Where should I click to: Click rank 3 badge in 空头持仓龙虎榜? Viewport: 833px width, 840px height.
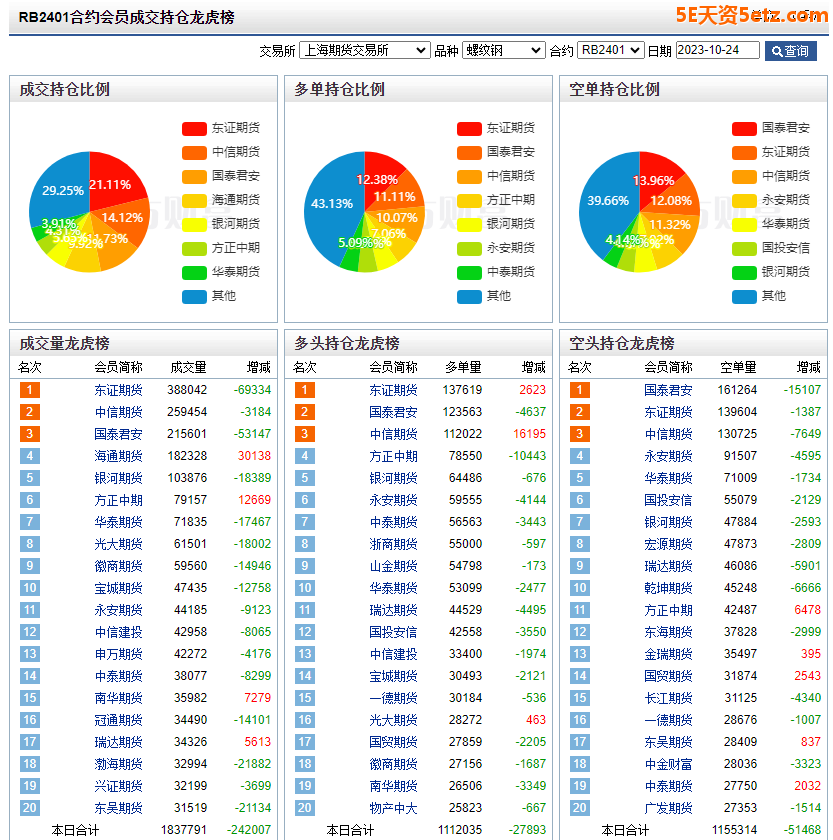[x=579, y=434]
